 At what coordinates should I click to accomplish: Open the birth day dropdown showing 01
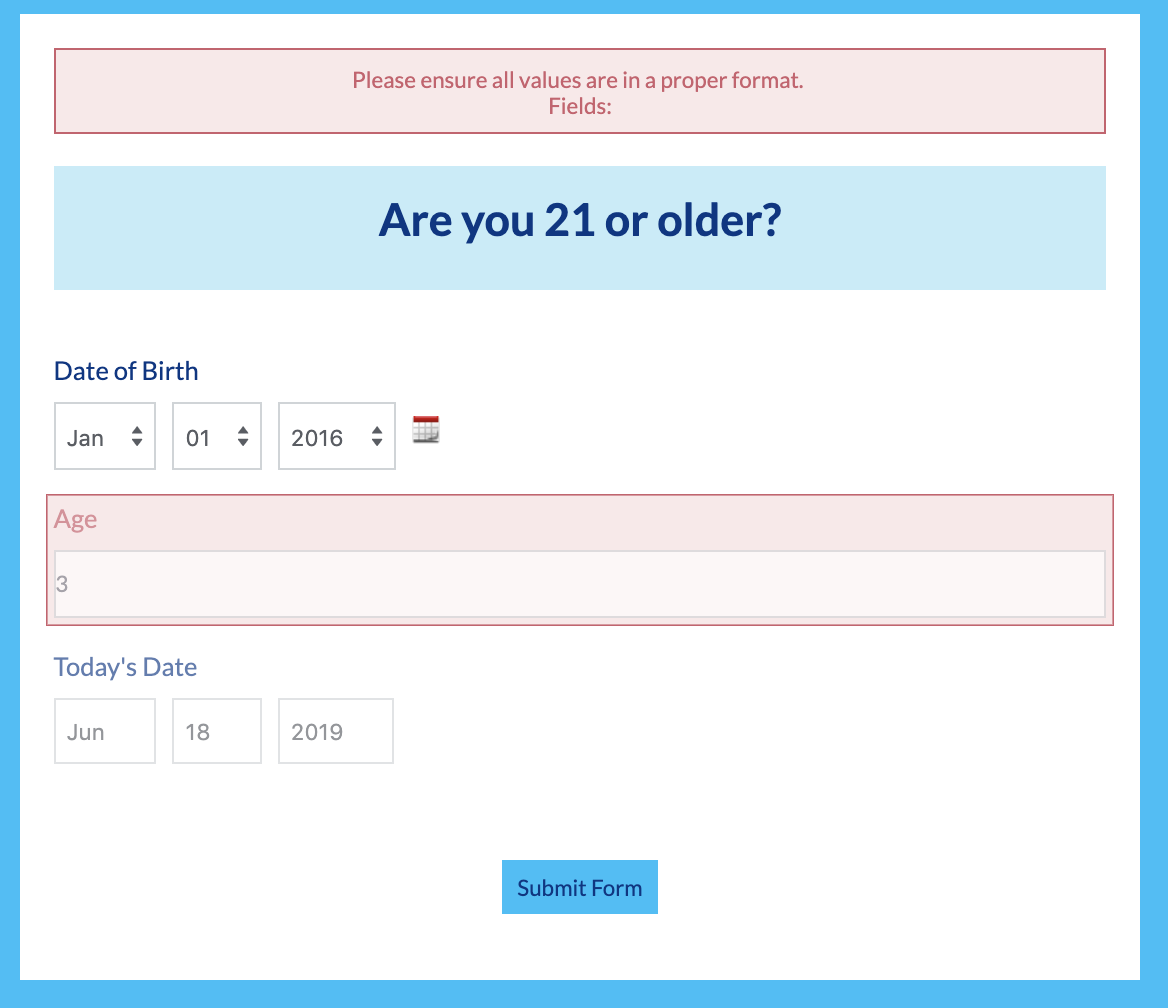(205, 436)
